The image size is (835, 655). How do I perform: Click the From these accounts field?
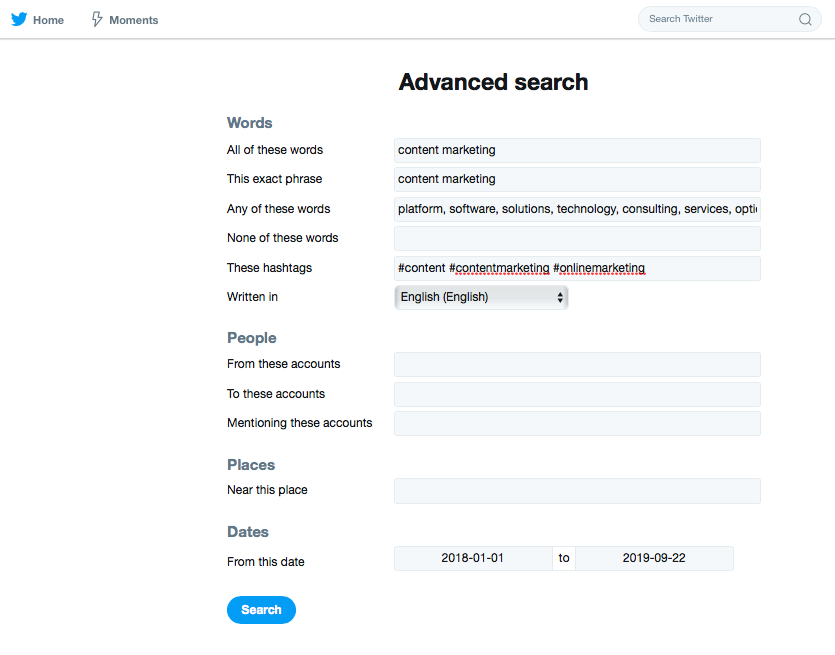point(577,364)
